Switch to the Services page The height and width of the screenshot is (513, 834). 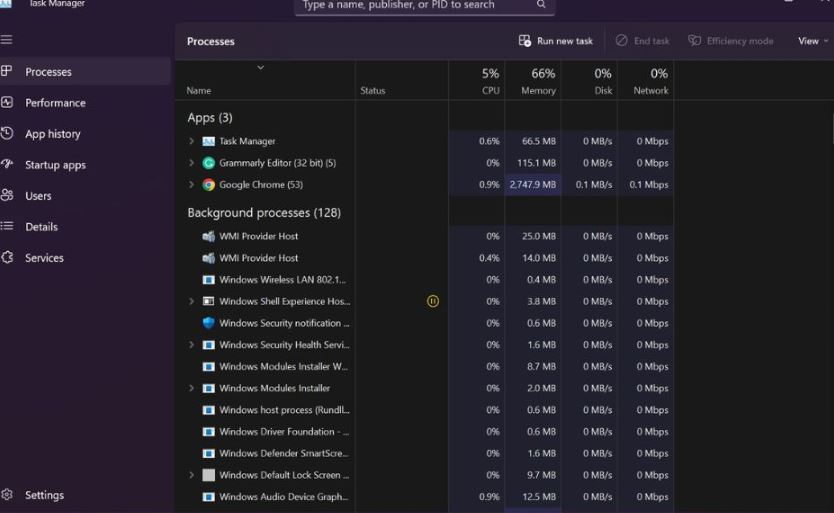point(86,258)
